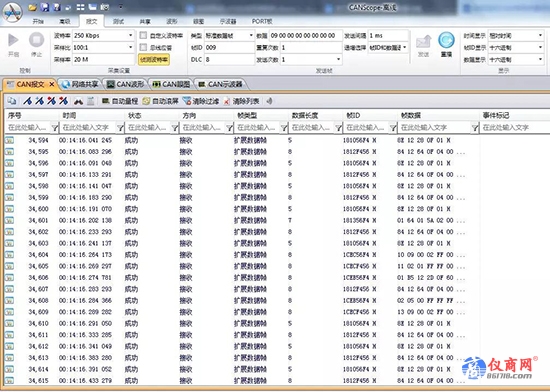Viewport: 550px width, 392px height.
Task: Click the Clear List (清除列表) toolbar icon
Action: click(227, 102)
